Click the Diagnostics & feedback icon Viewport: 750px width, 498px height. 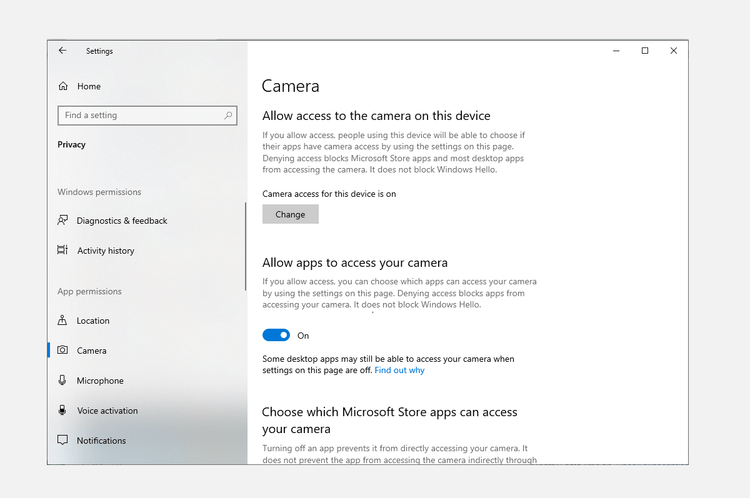tap(63, 220)
